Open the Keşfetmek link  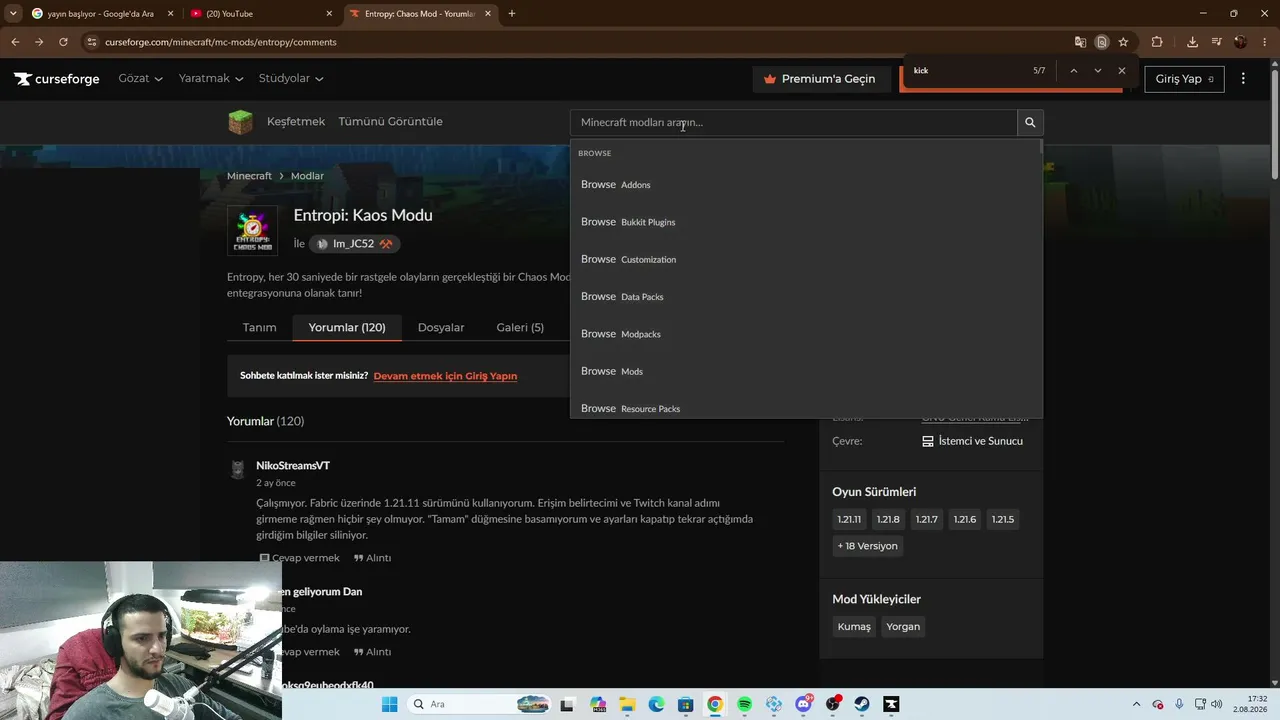[296, 122]
